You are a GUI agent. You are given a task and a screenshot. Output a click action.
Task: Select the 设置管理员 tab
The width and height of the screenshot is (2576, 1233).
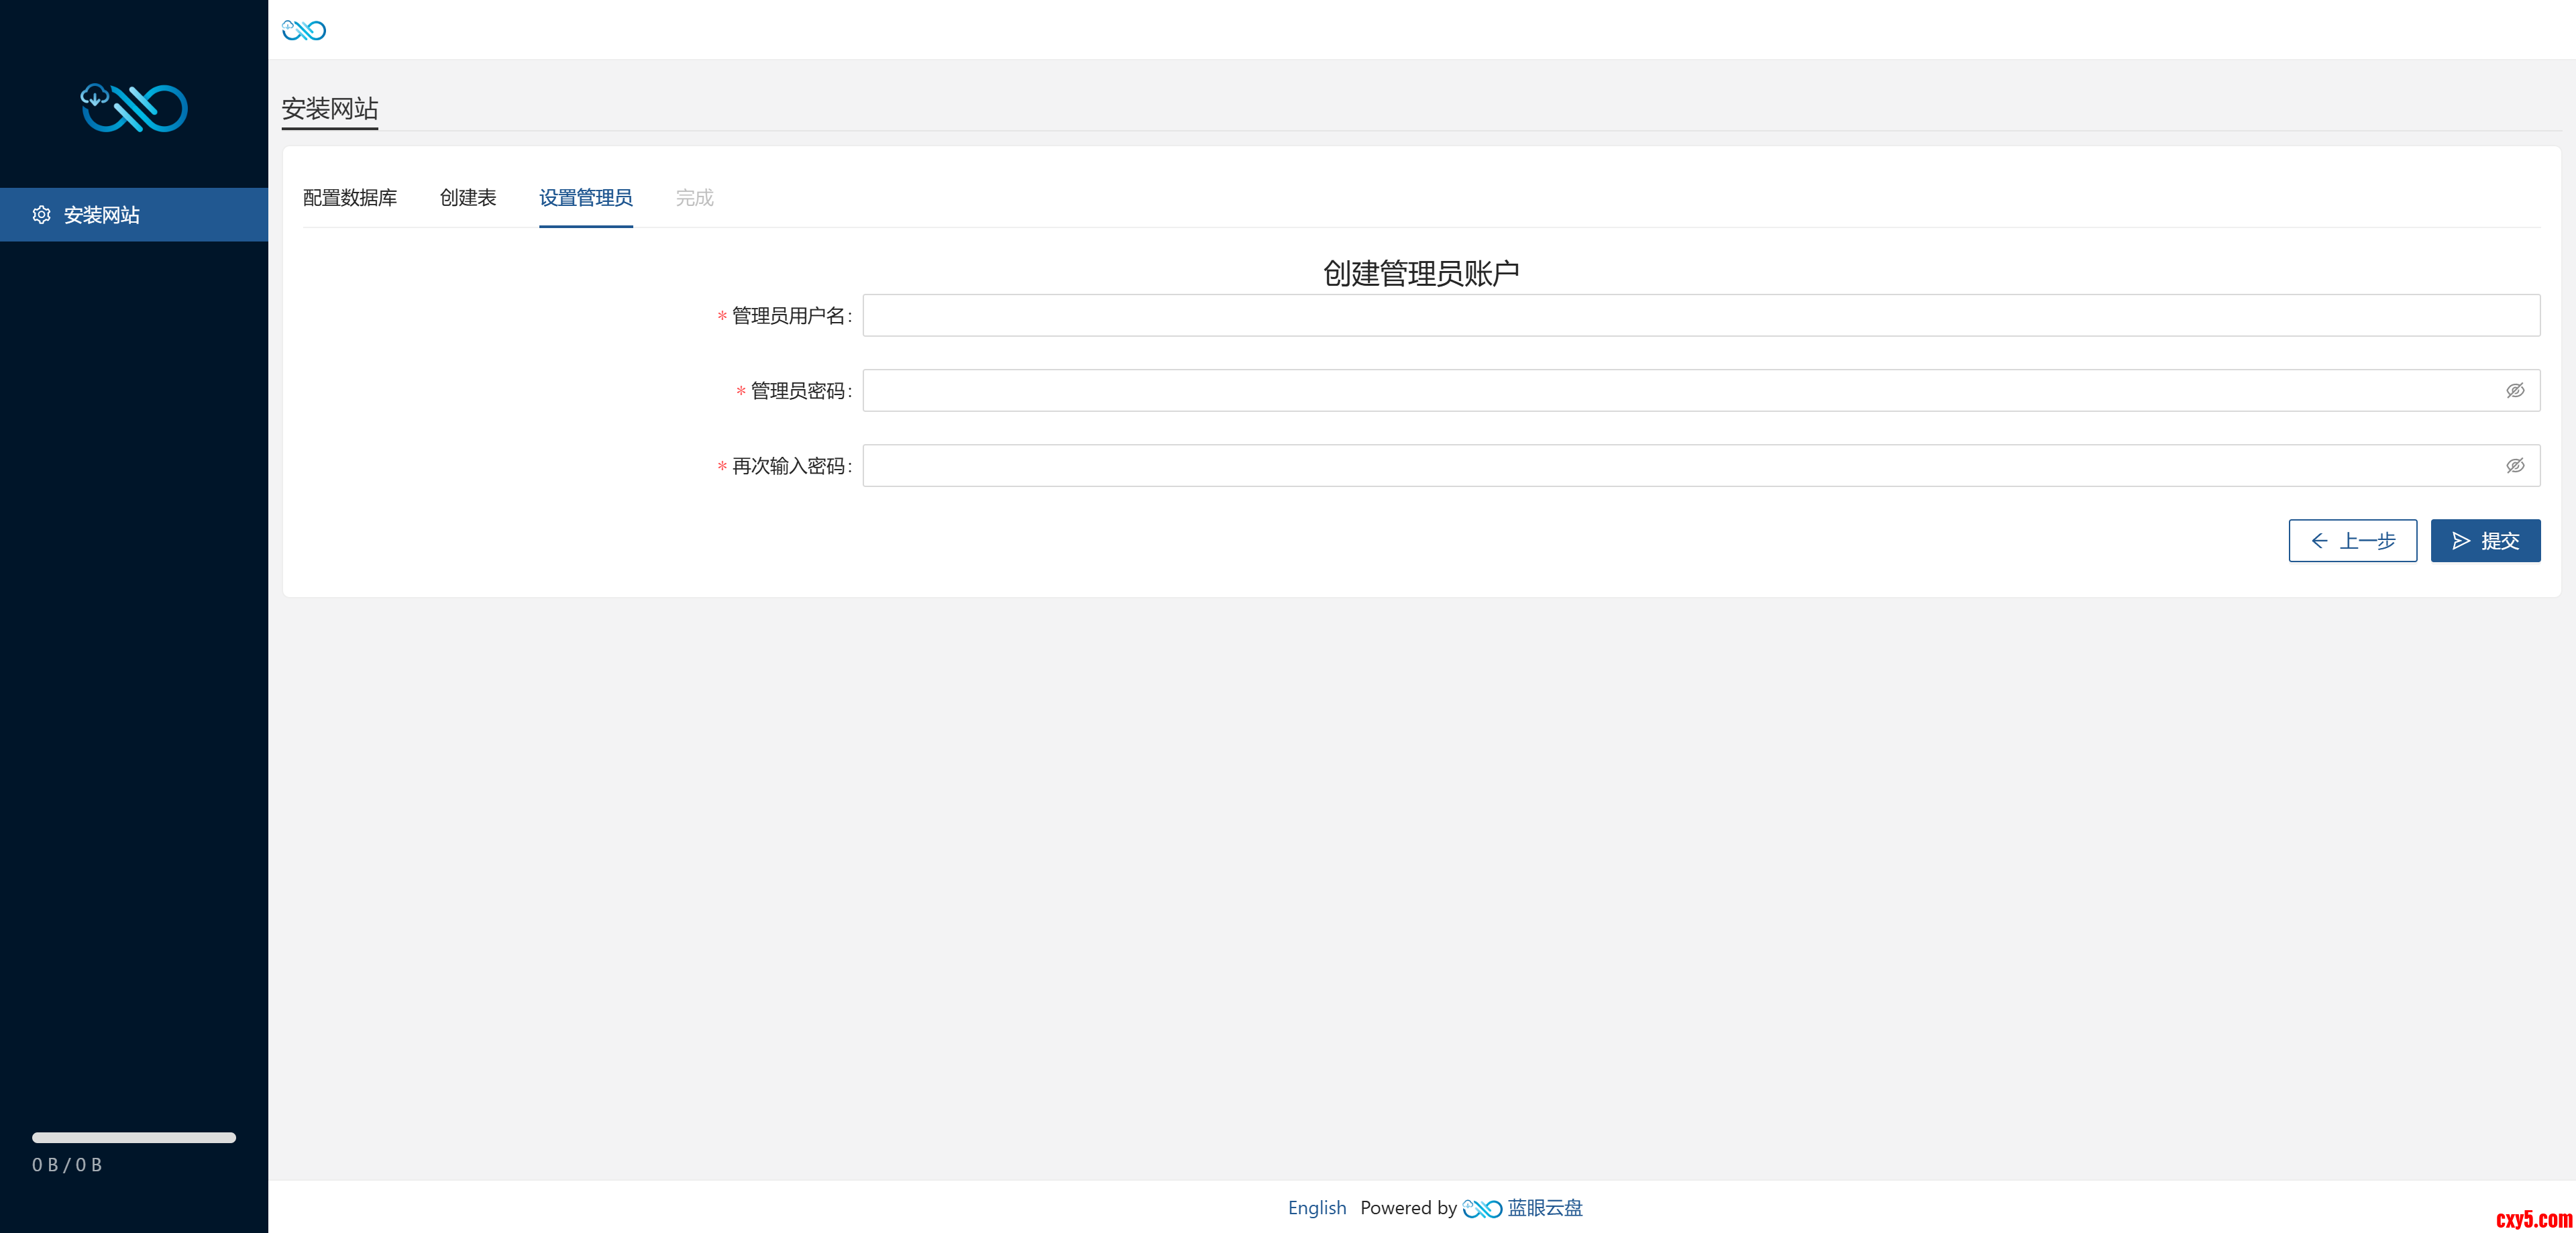pyautogui.click(x=585, y=198)
